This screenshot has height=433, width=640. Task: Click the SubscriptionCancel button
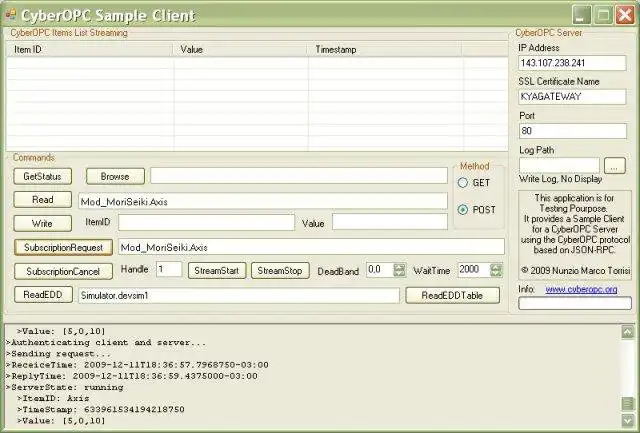(63, 271)
